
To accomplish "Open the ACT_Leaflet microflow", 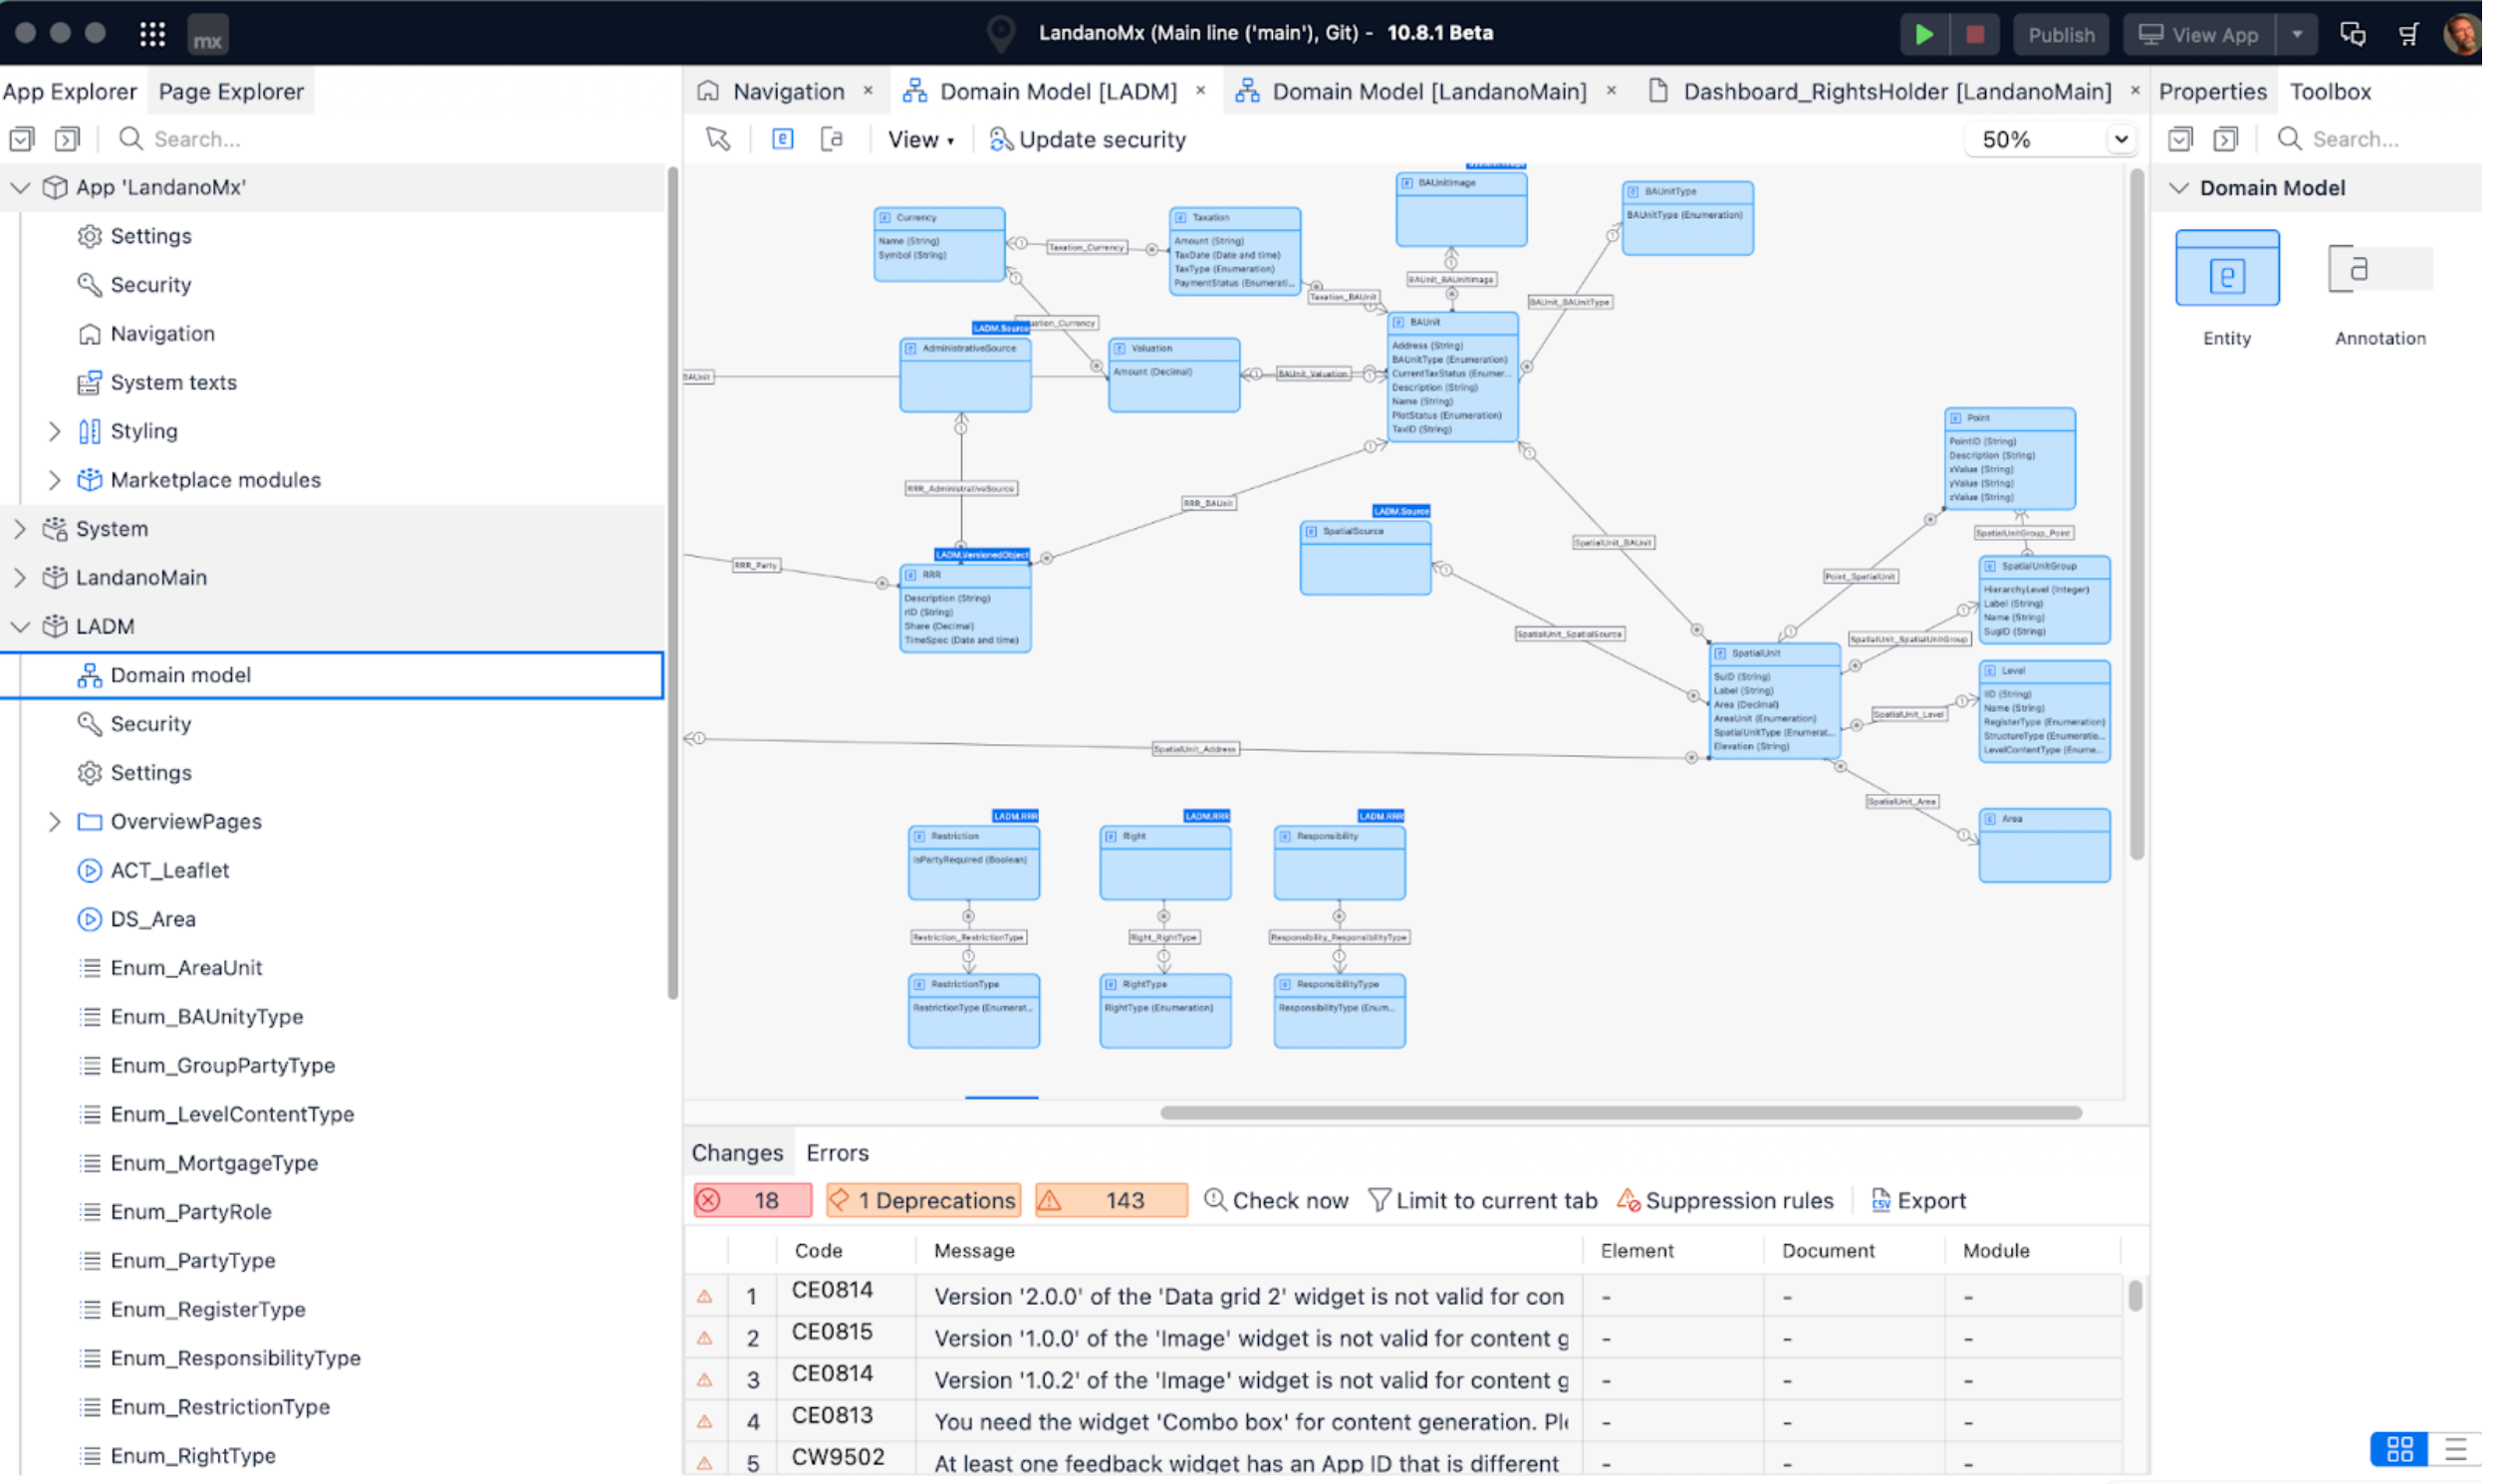I will [170, 871].
